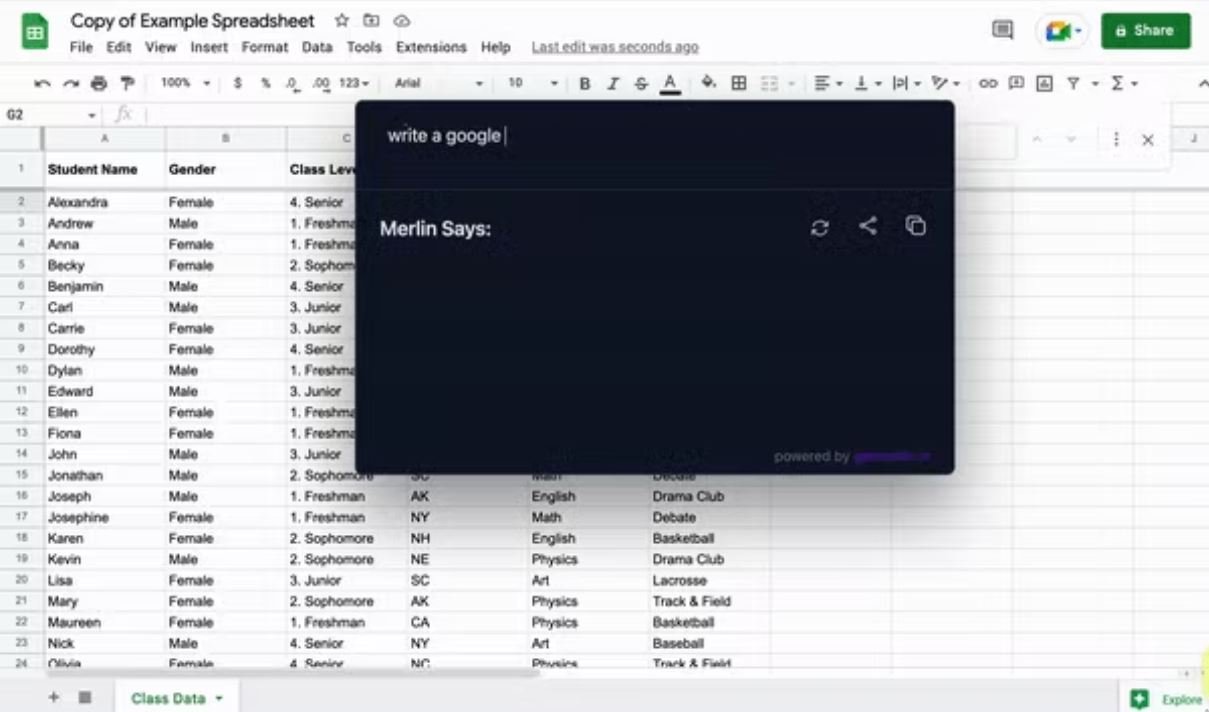Image resolution: width=1209 pixels, height=712 pixels.
Task: Open font size 10 dropdown
Action: point(531,84)
